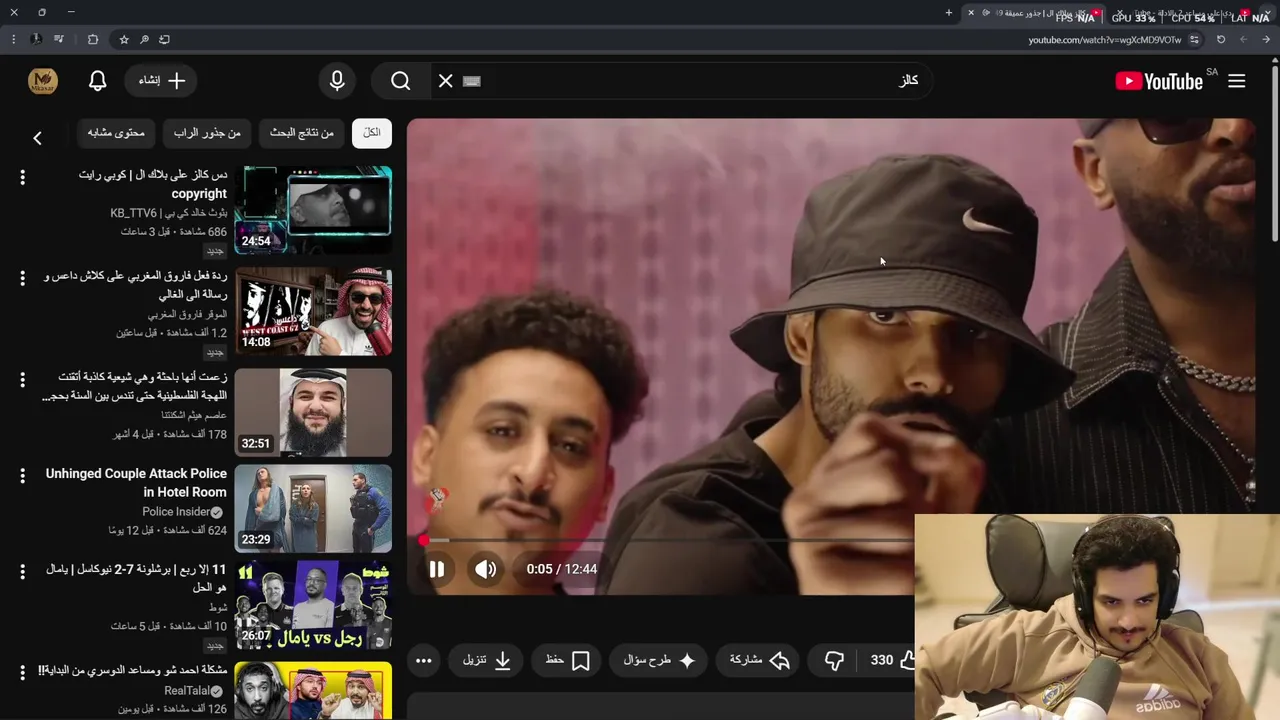
Task: Click the browser address bar URL
Action: [x=1105, y=40]
